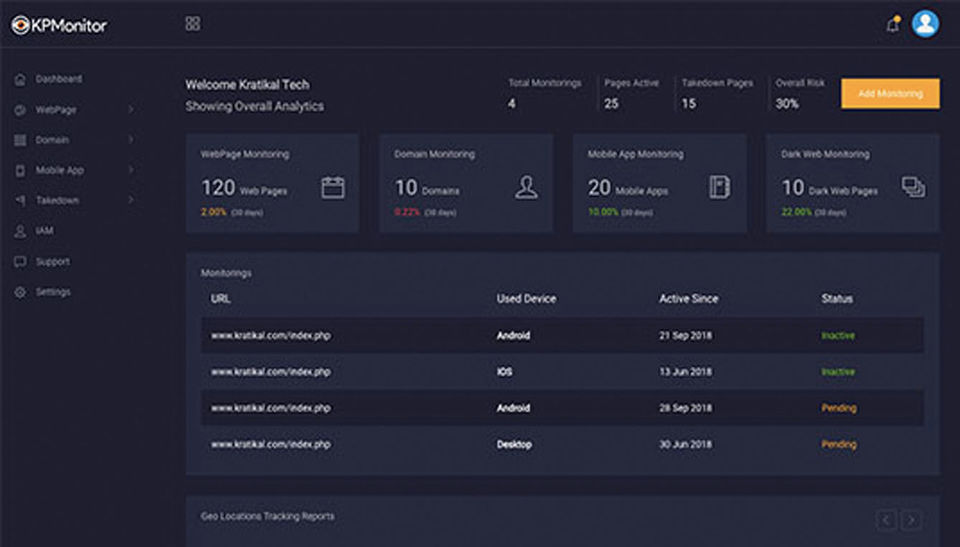This screenshot has width=960, height=547.
Task: Click the Settings gear icon
Action: [x=20, y=292]
